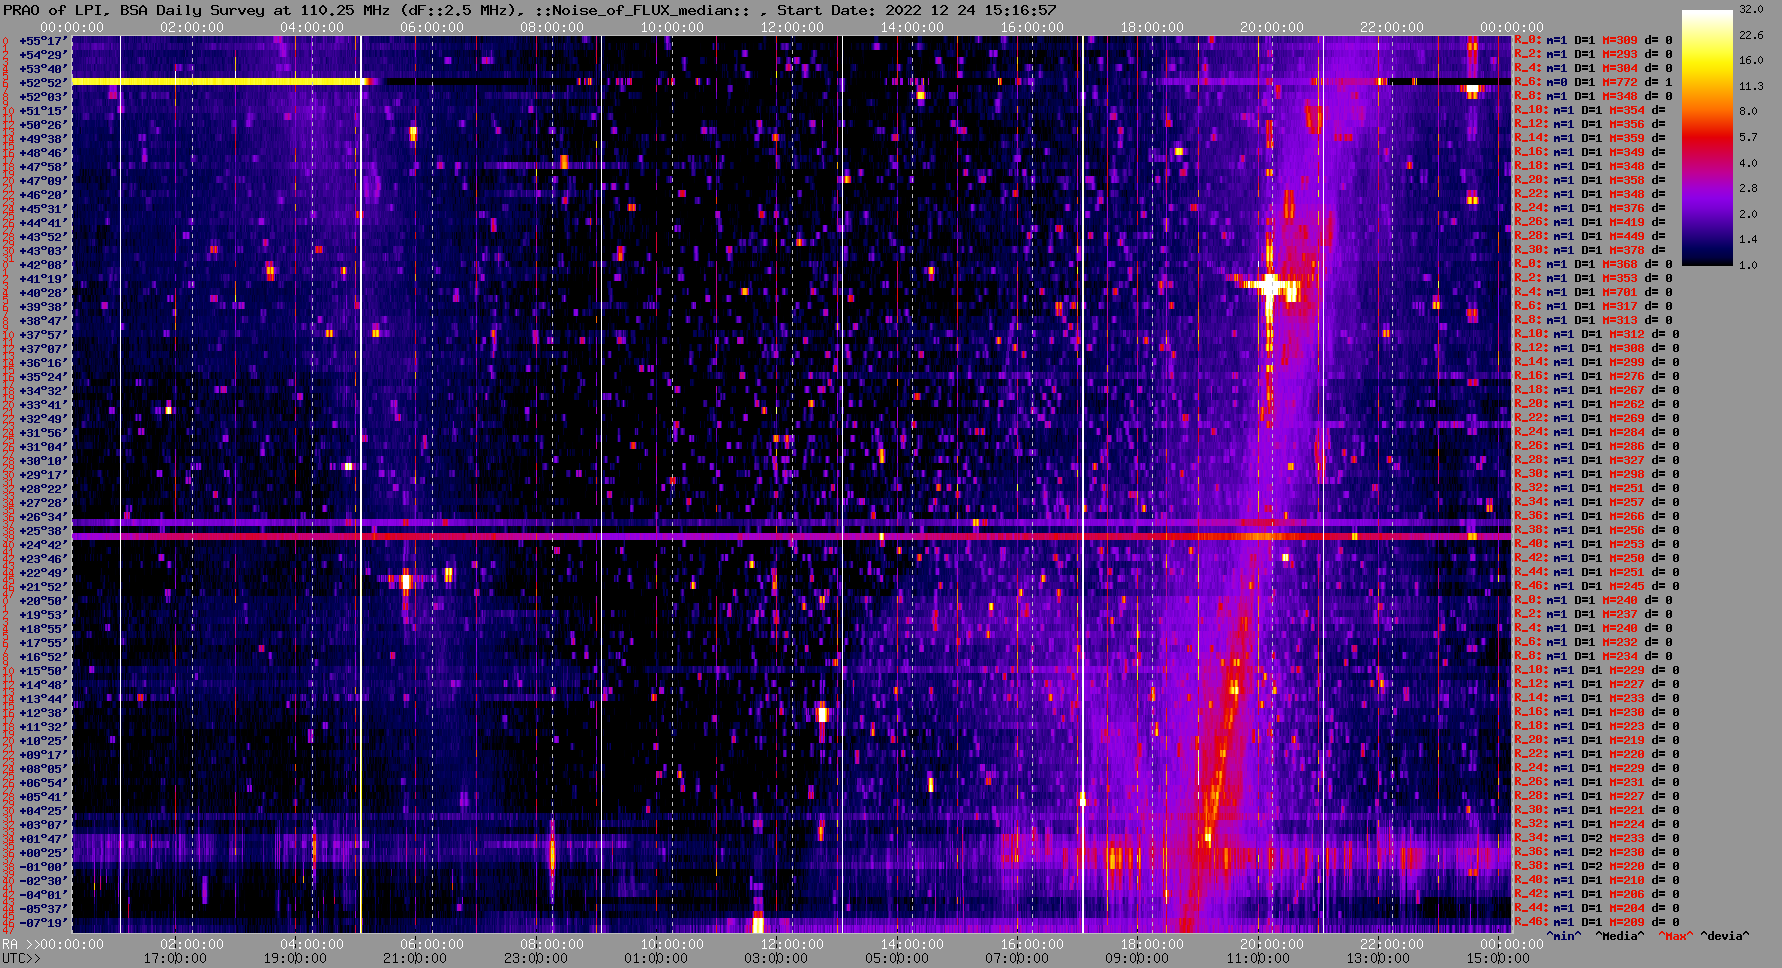This screenshot has height=968, width=1782.
Task: Click declination label +21°52'
Action: tap(43, 587)
